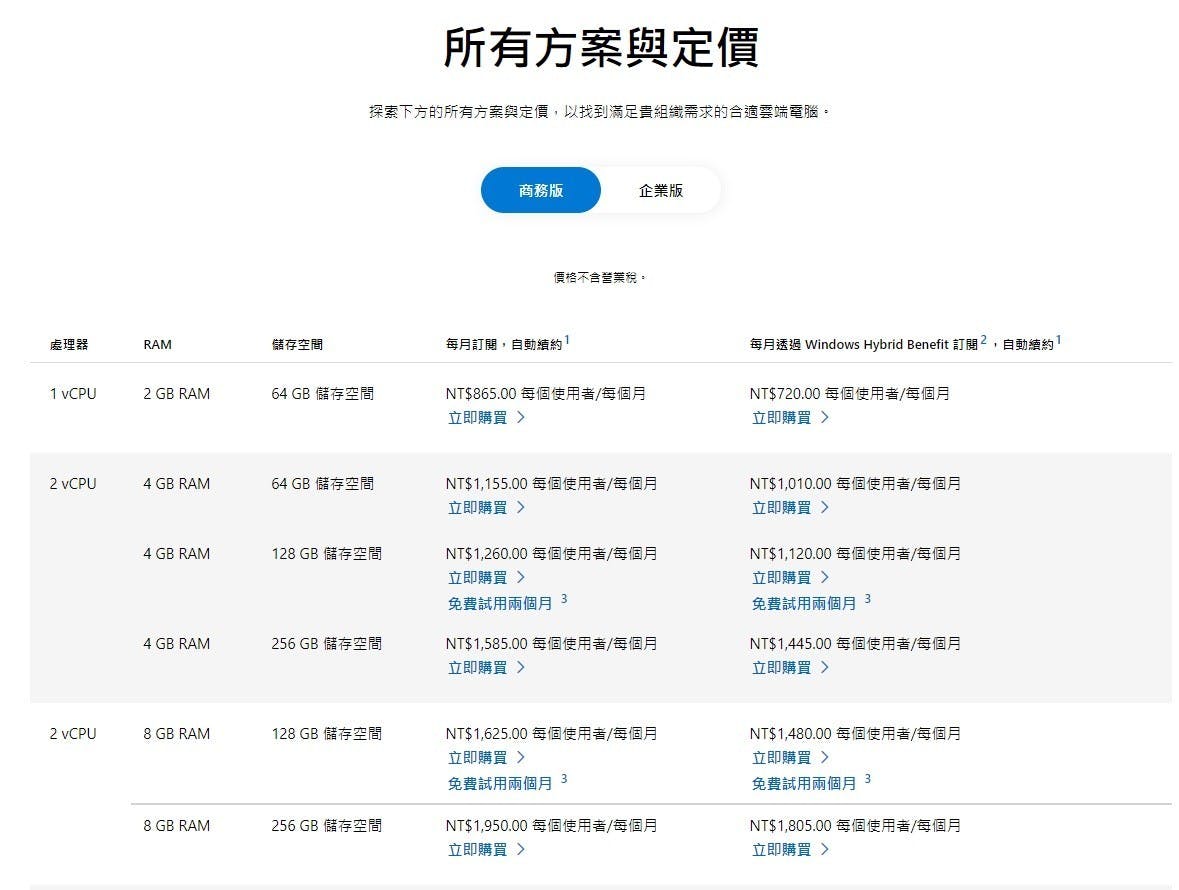
Task: Open 免費試用兩個月 under NT$1,480.00 plan
Action: (804, 784)
